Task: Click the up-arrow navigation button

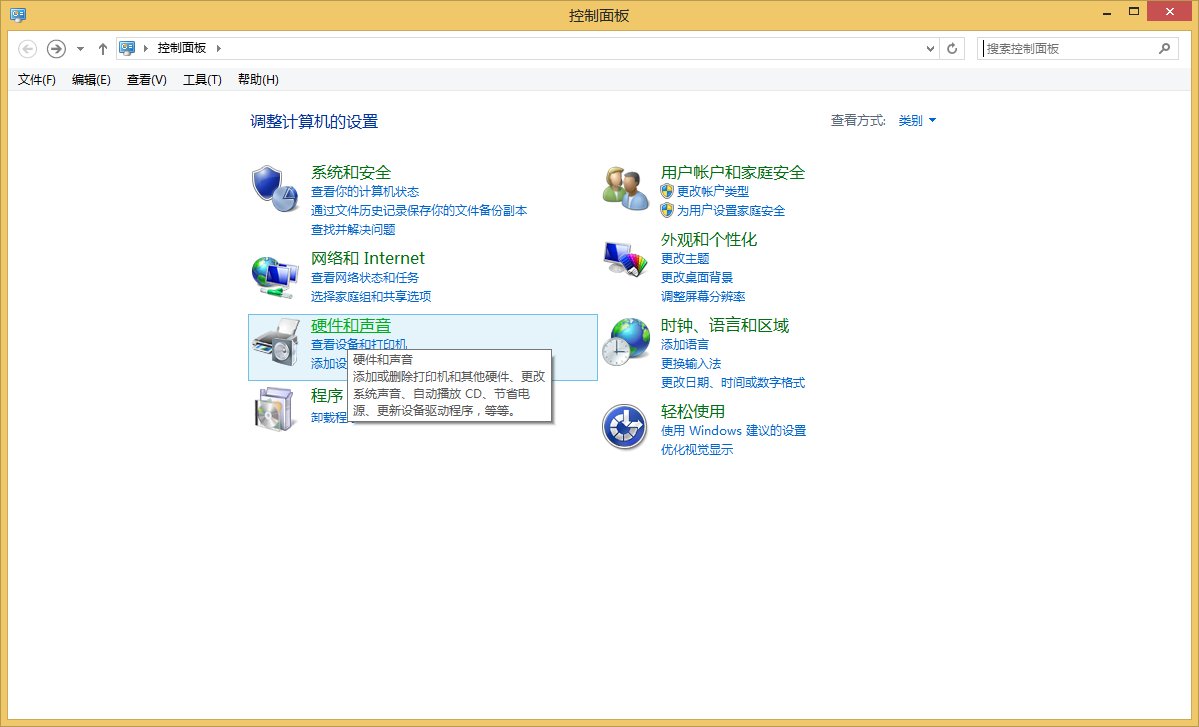Action: coord(103,47)
